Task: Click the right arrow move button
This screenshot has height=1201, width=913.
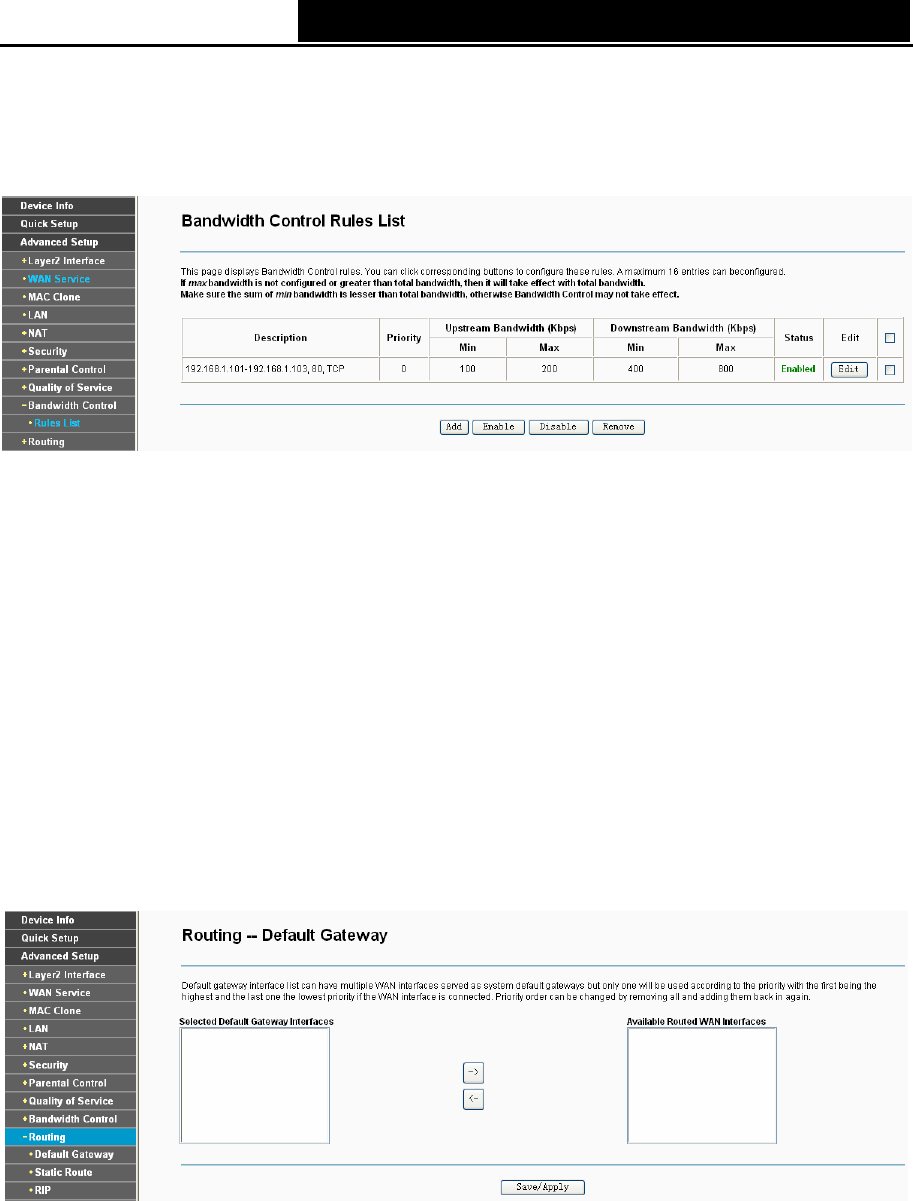Action: tap(473, 1072)
